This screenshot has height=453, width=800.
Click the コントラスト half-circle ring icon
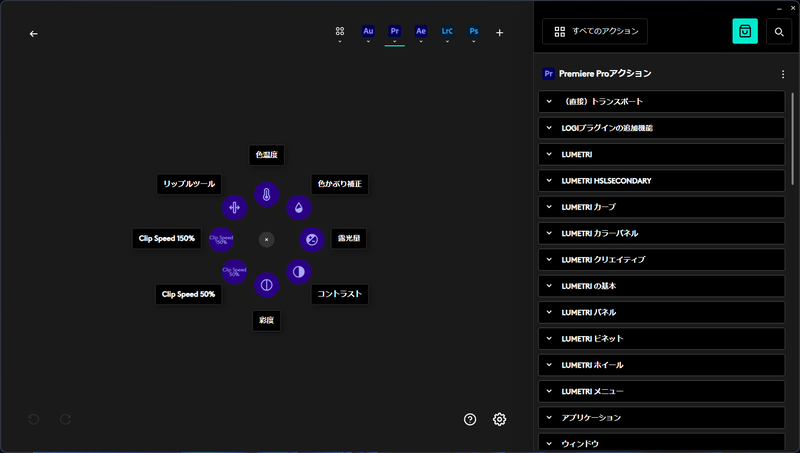(298, 272)
